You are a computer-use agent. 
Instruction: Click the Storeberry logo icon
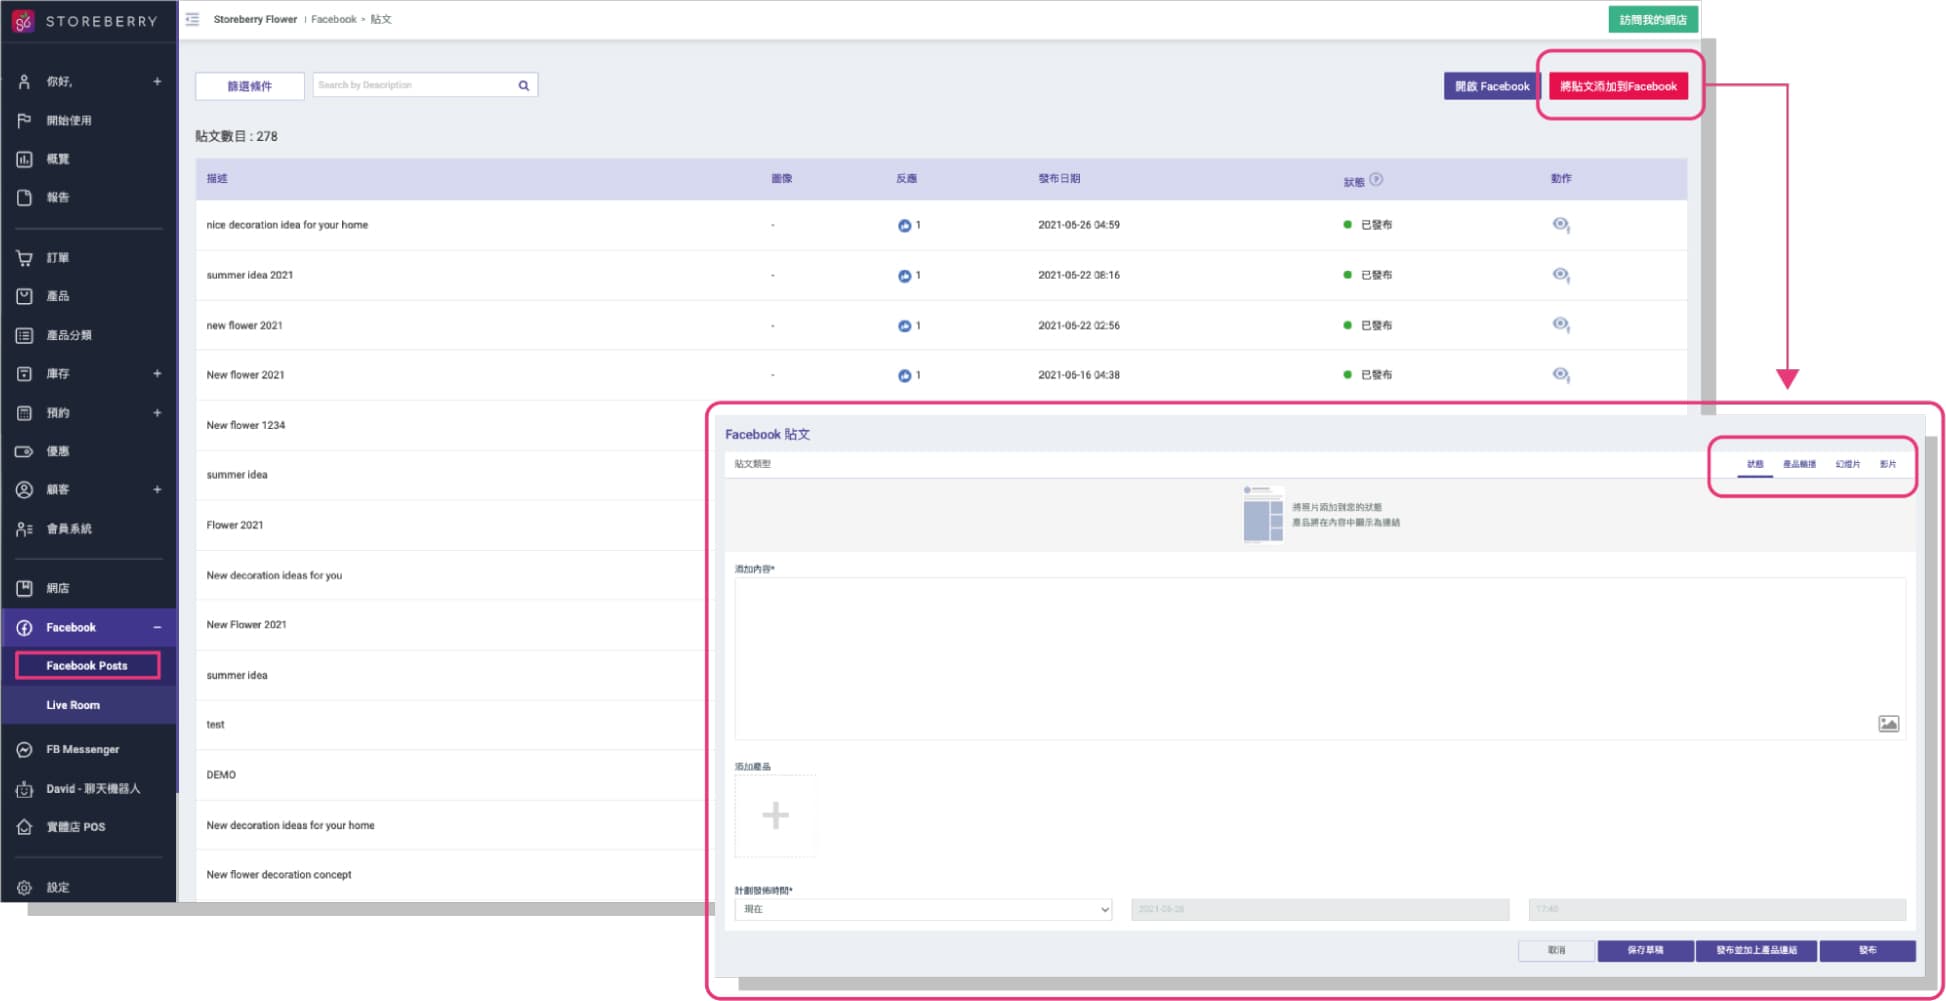click(23, 21)
